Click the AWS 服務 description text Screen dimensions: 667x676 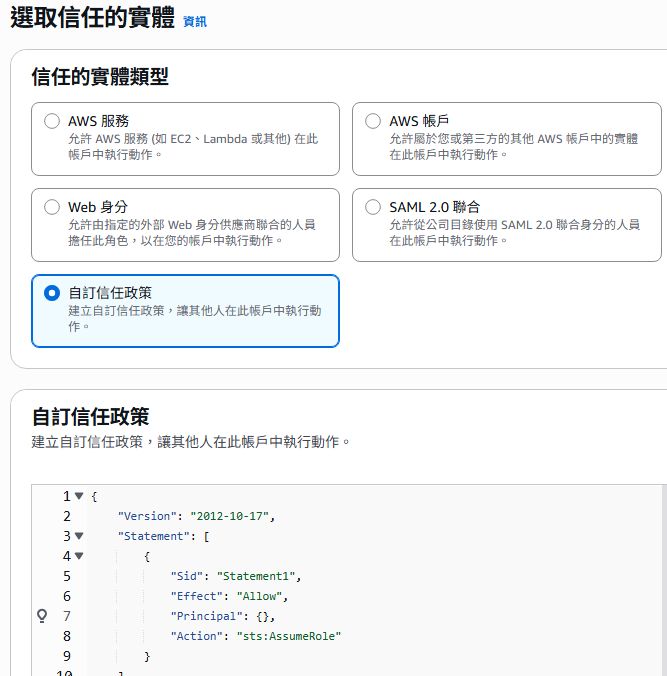[193, 147]
